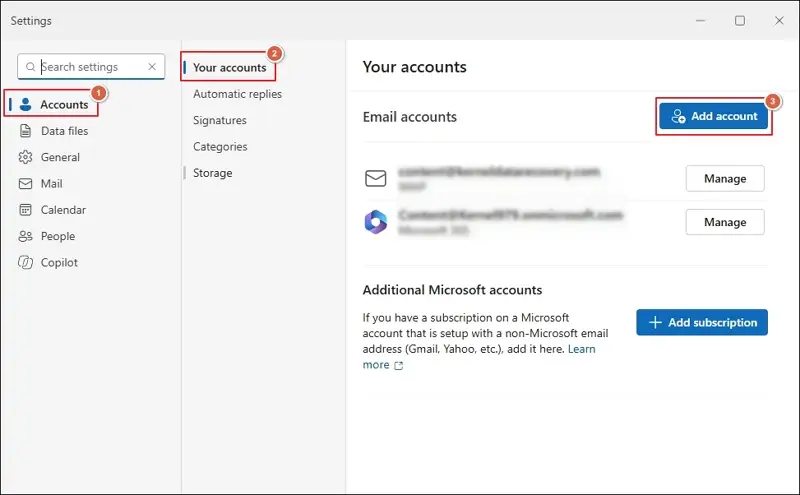Click the person-plus icon on Add account
The image size is (800, 495).
click(x=678, y=116)
